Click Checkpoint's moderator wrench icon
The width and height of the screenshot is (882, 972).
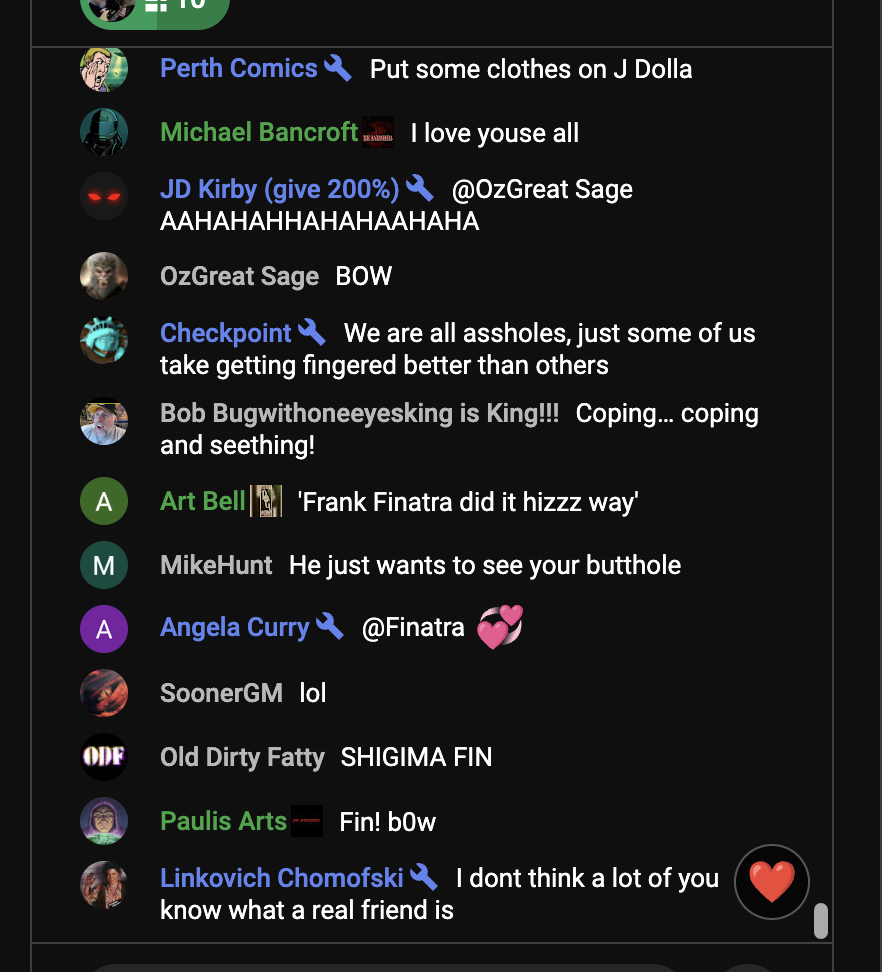(x=312, y=332)
